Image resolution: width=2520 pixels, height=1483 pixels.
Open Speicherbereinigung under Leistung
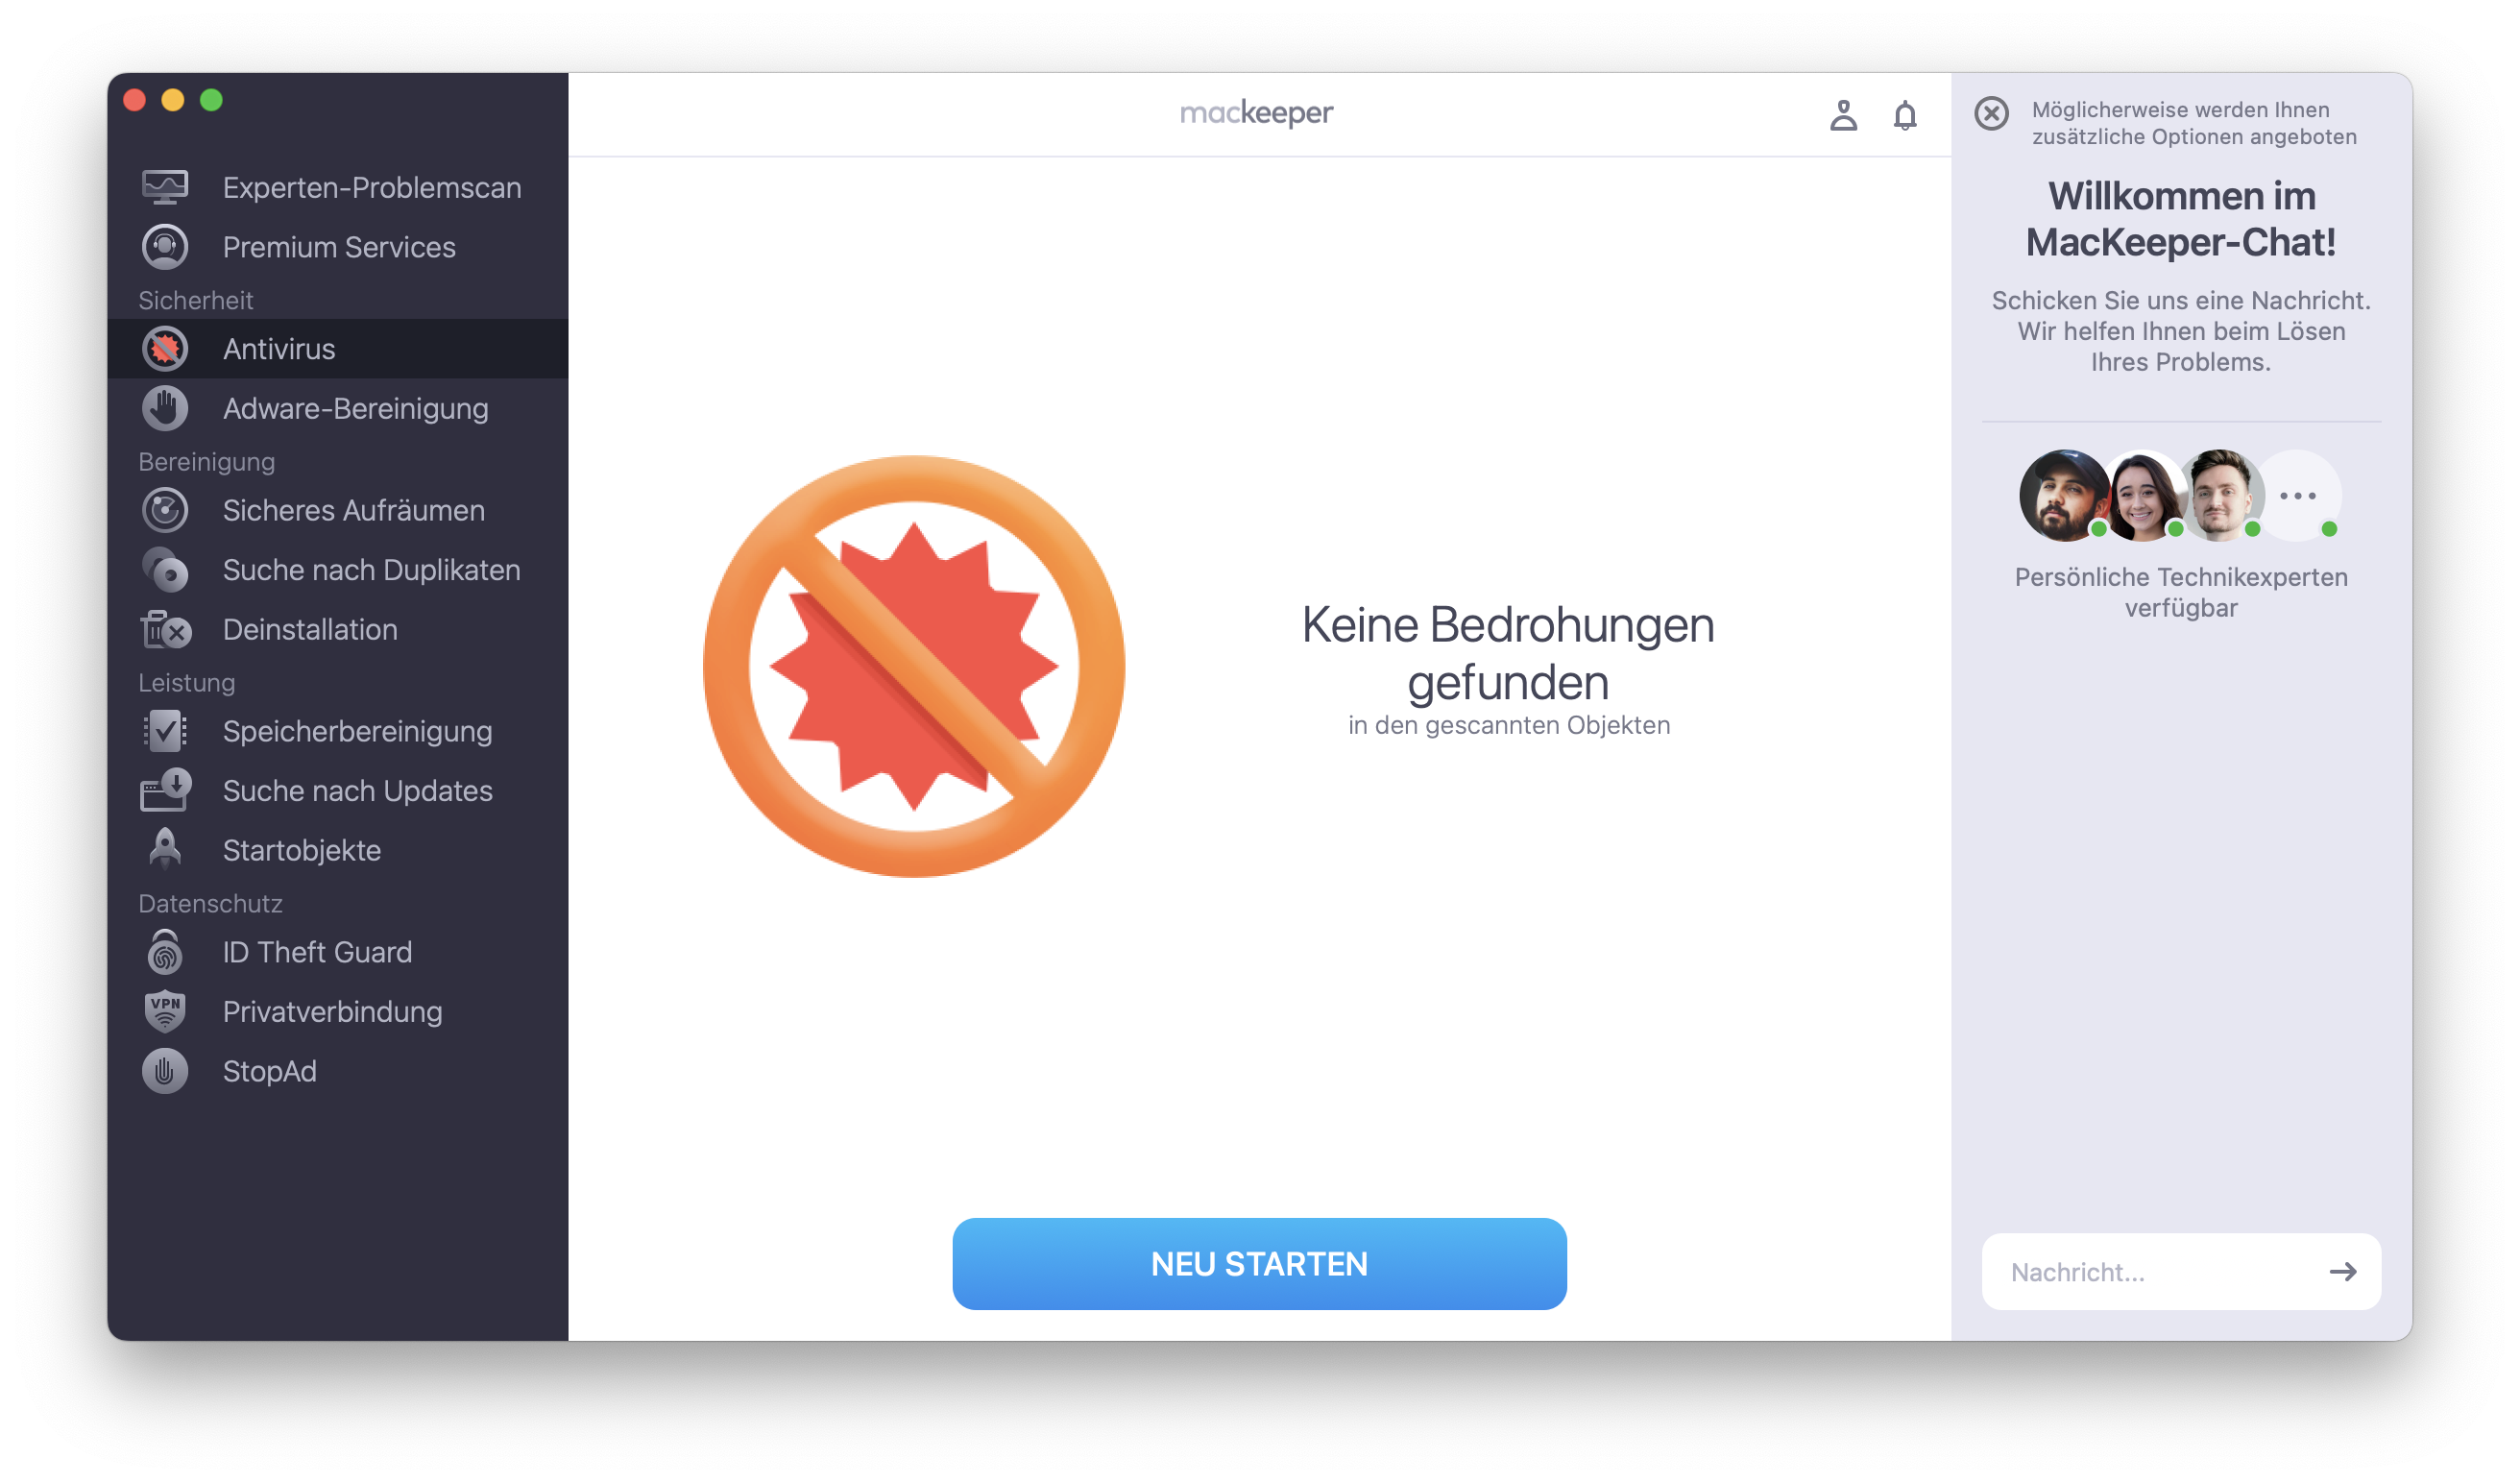357,731
